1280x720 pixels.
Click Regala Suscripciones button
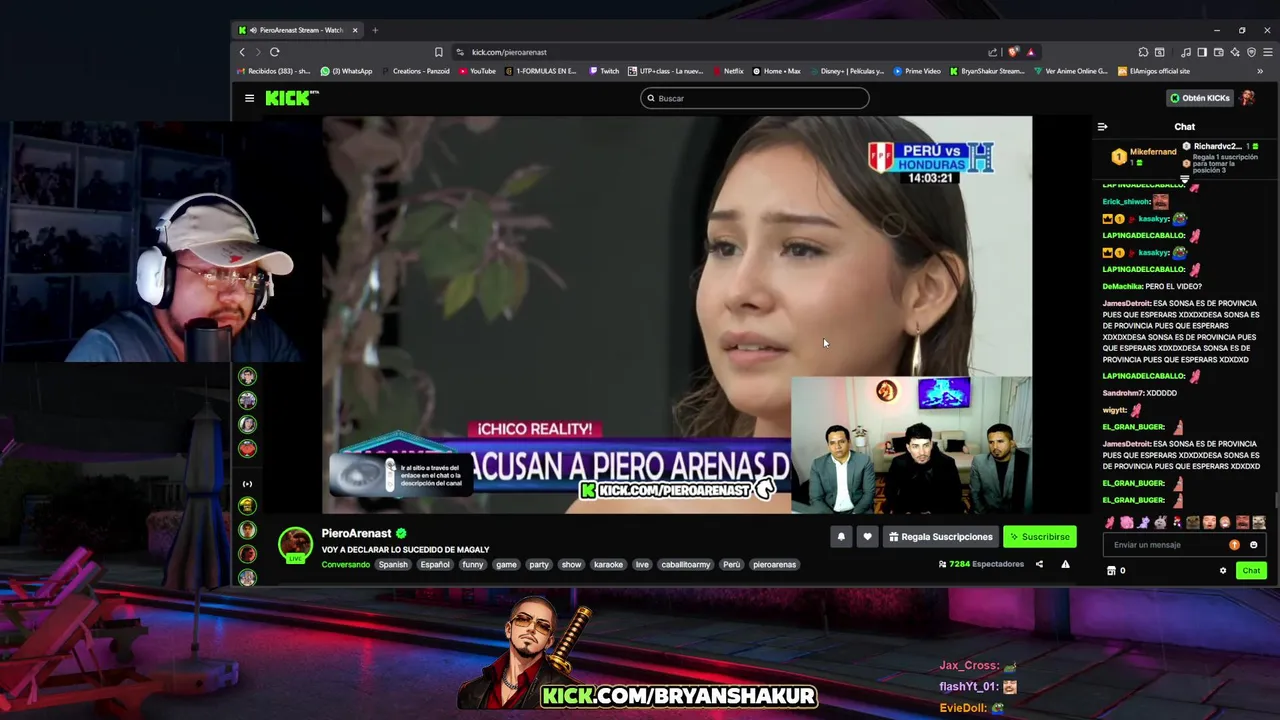coord(941,537)
